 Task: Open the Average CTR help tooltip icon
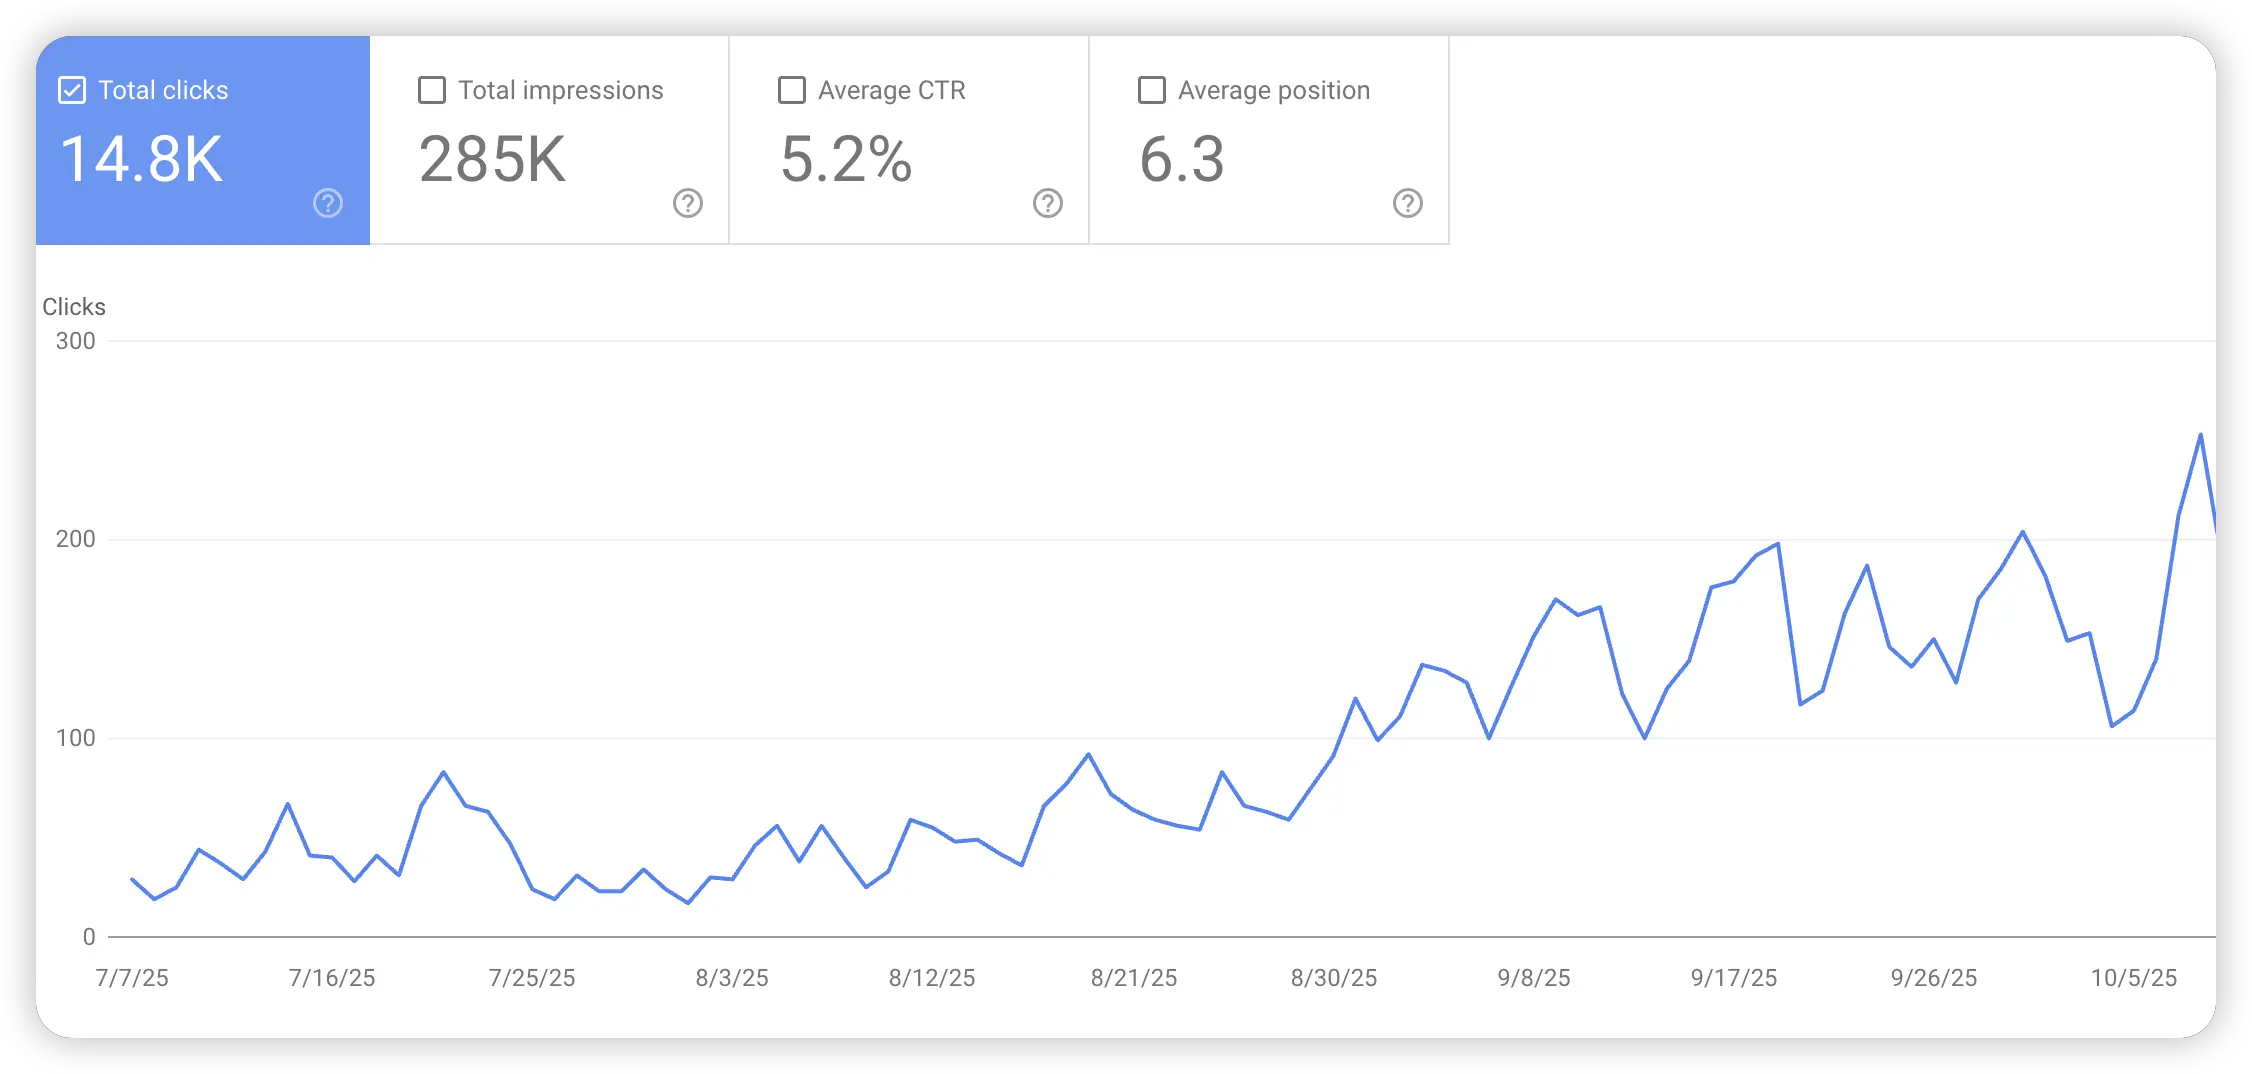tap(1046, 203)
